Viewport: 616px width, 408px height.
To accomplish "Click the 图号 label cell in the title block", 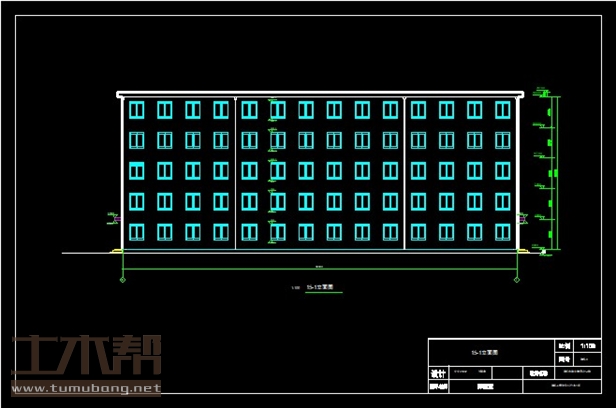I will coord(563,357).
